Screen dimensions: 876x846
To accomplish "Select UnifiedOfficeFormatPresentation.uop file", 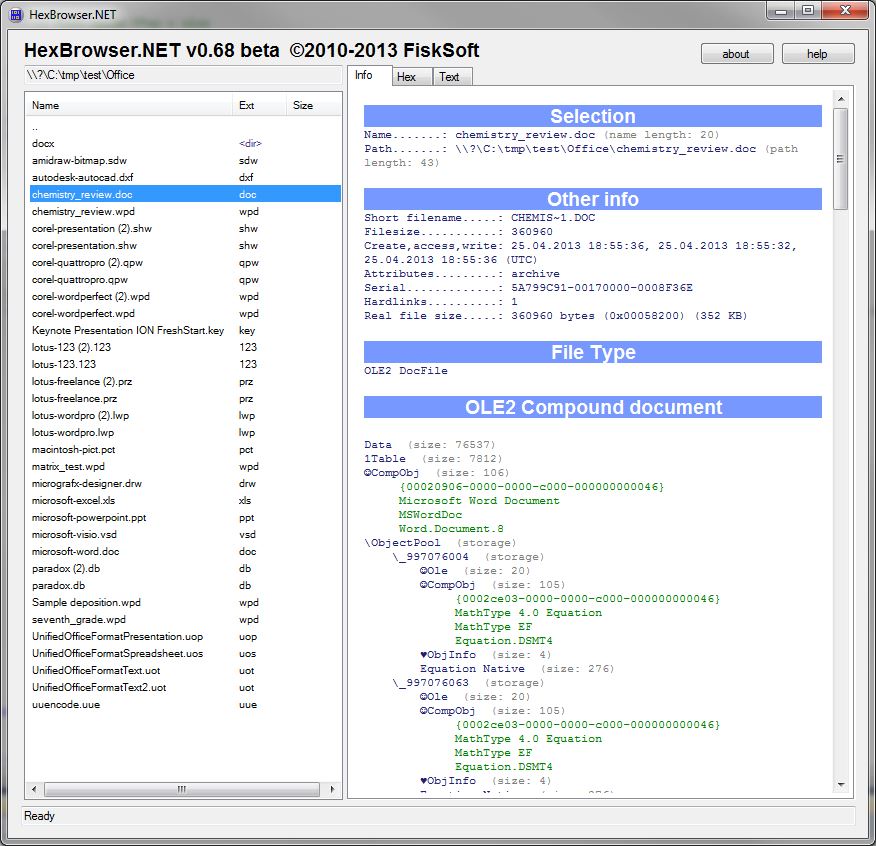I will pos(185,636).
